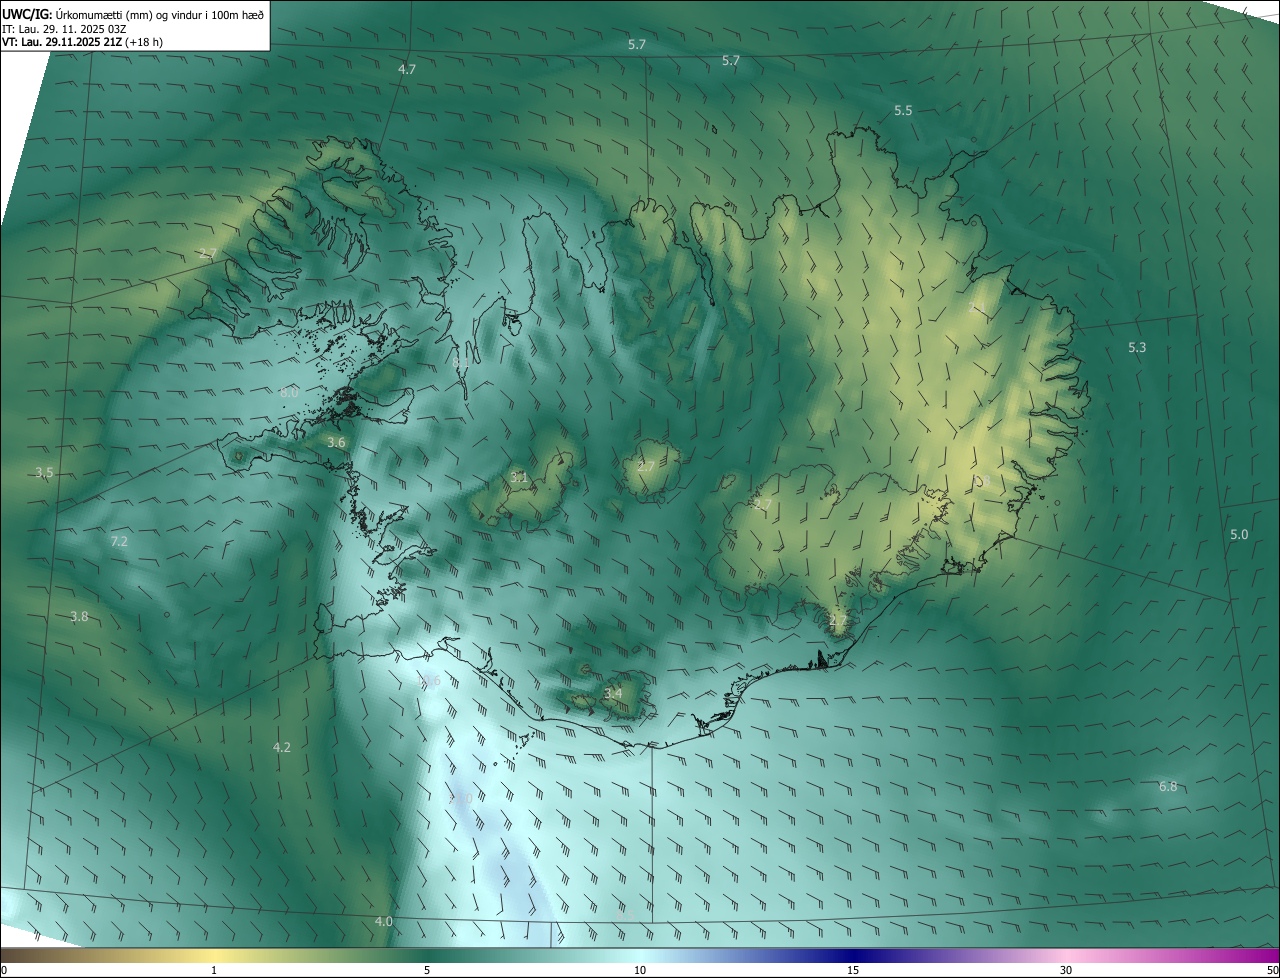This screenshot has height=978, width=1280.
Task: Click the 10 tick on the color scale
Action: click(x=640, y=970)
